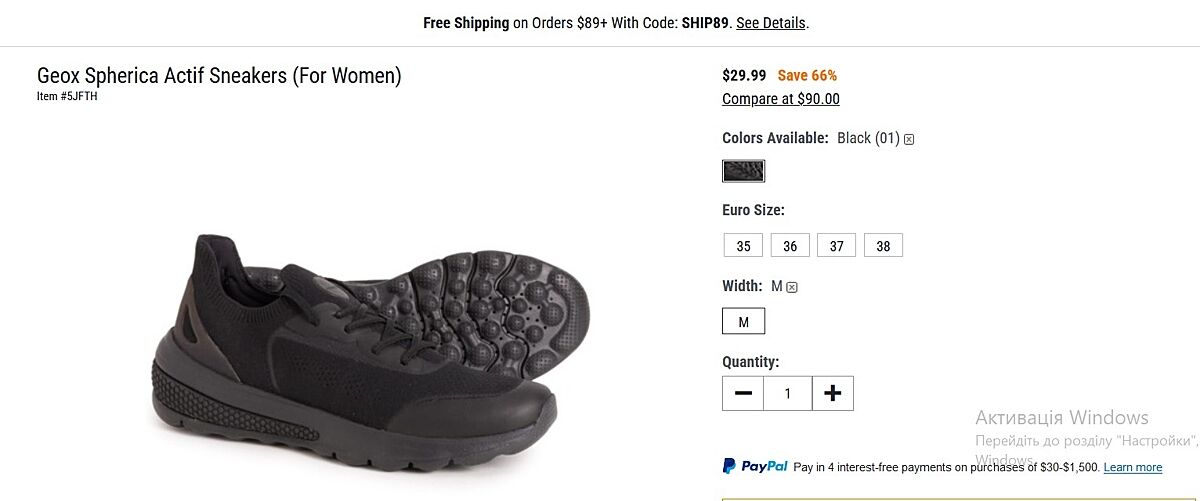
Task: Choose Euro size 37
Action: pos(836,246)
